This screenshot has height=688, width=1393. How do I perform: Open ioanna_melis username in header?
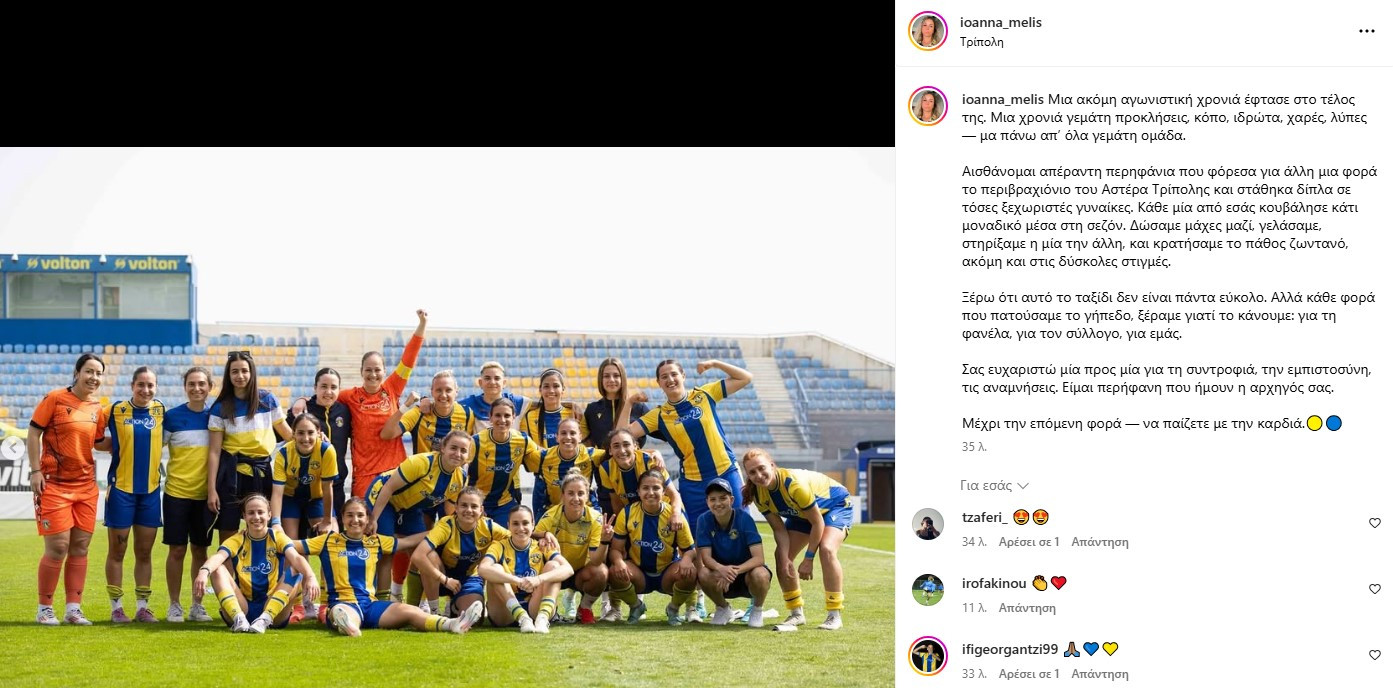1000,22
